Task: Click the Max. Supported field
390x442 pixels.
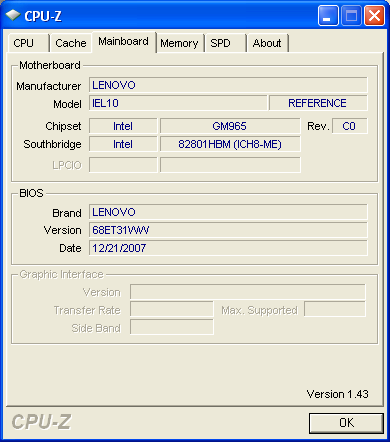Action: click(335, 309)
